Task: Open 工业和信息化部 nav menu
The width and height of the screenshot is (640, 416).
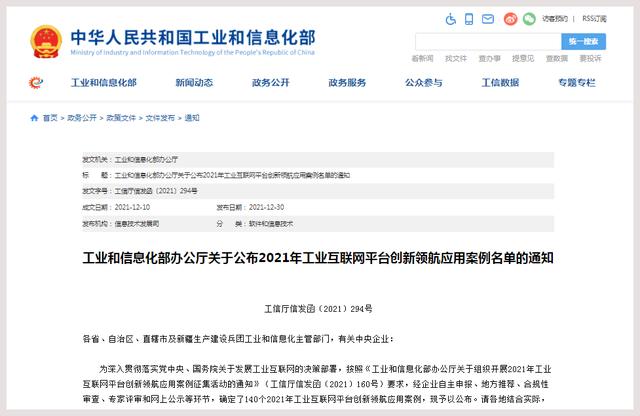Action: tap(104, 83)
